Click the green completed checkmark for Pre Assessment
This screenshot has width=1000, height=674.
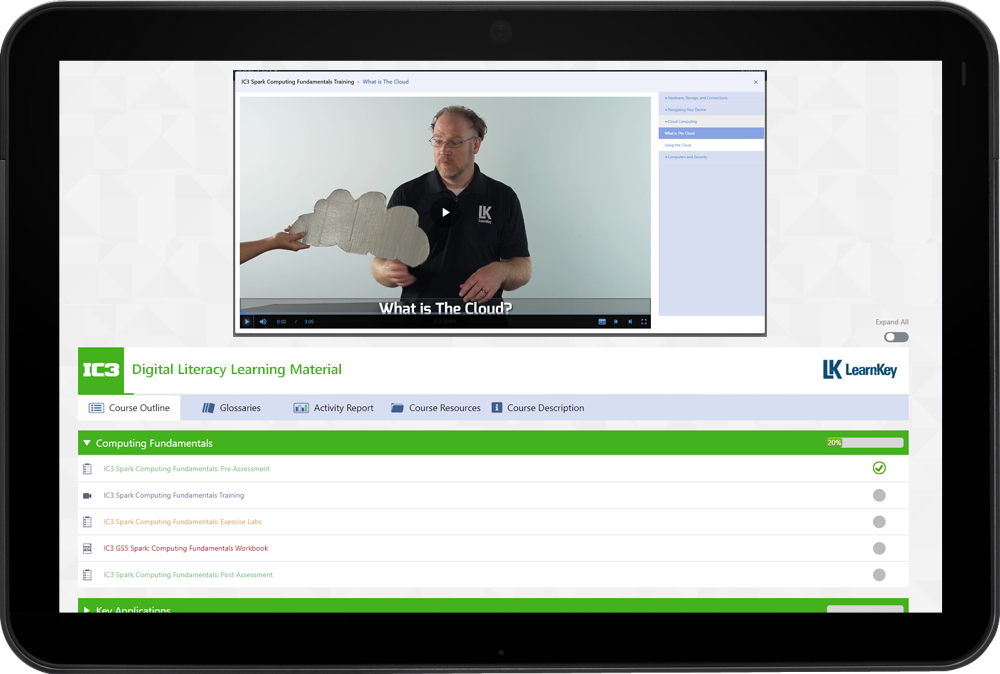[879, 468]
